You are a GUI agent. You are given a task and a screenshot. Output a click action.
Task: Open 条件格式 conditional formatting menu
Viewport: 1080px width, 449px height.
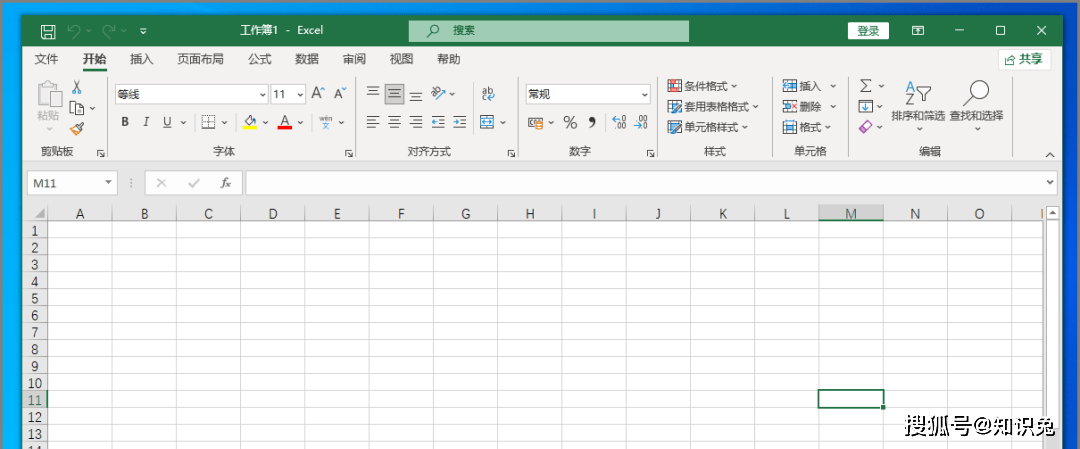point(703,86)
